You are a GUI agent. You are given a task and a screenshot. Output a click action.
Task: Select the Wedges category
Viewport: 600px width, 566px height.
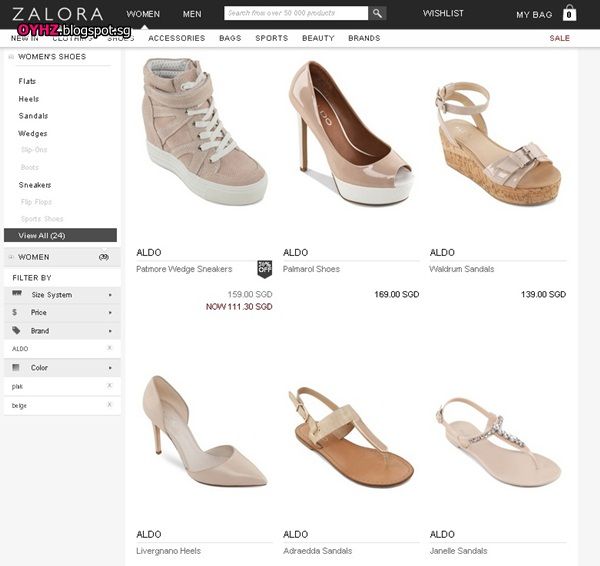point(33,134)
